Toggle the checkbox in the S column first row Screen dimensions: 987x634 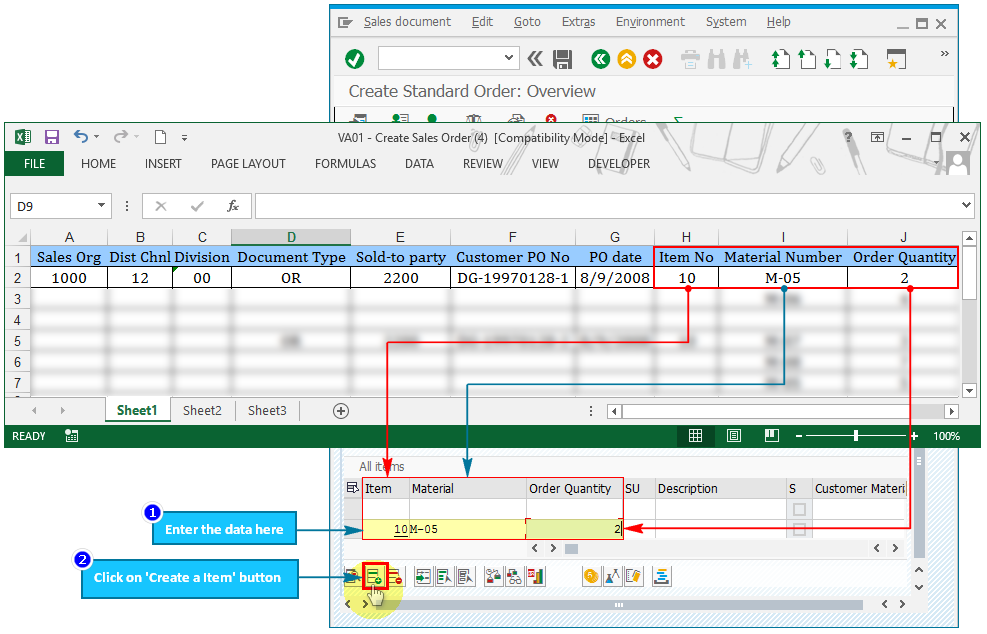(x=799, y=510)
